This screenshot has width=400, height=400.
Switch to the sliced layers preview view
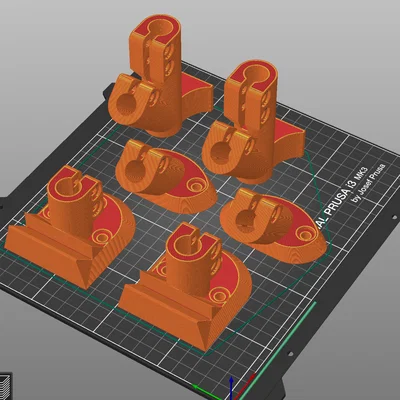(5, 387)
